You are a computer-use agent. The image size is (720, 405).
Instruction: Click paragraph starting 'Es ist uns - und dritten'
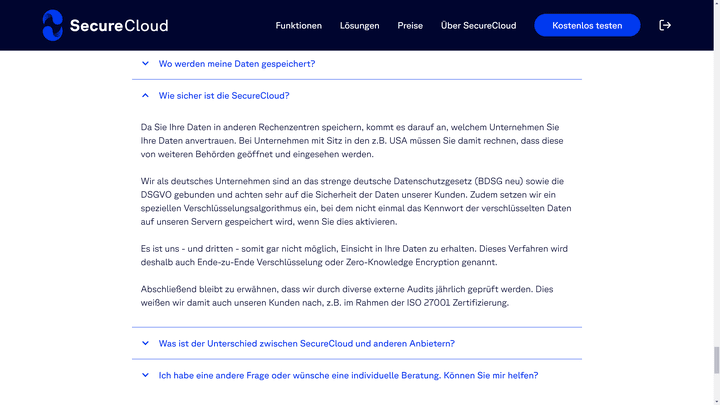[x=354, y=255]
